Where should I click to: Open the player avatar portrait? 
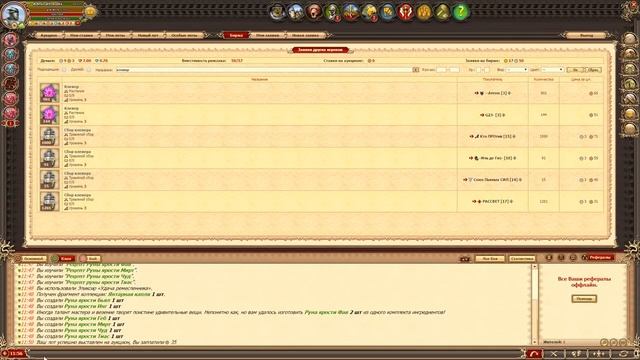click(x=13, y=14)
